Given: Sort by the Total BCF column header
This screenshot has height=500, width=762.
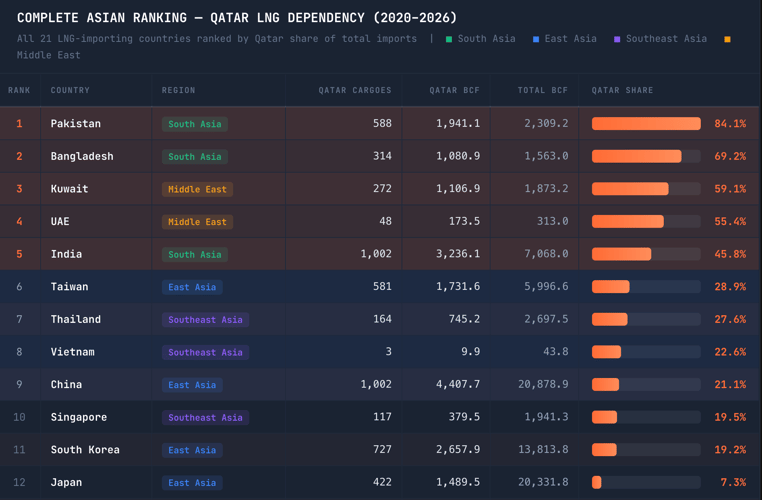Looking at the screenshot, I should click(x=542, y=90).
